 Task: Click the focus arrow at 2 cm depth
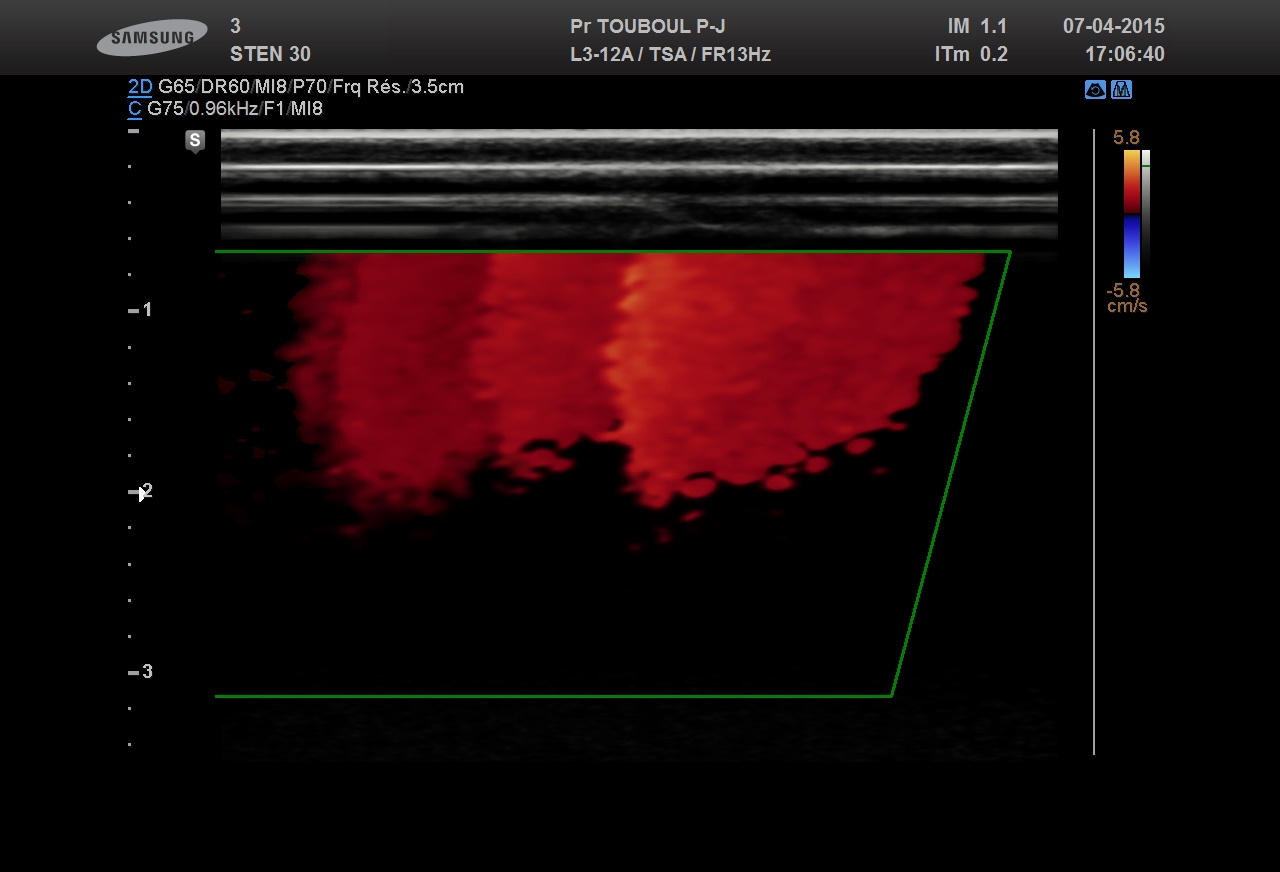pyautogui.click(x=138, y=492)
